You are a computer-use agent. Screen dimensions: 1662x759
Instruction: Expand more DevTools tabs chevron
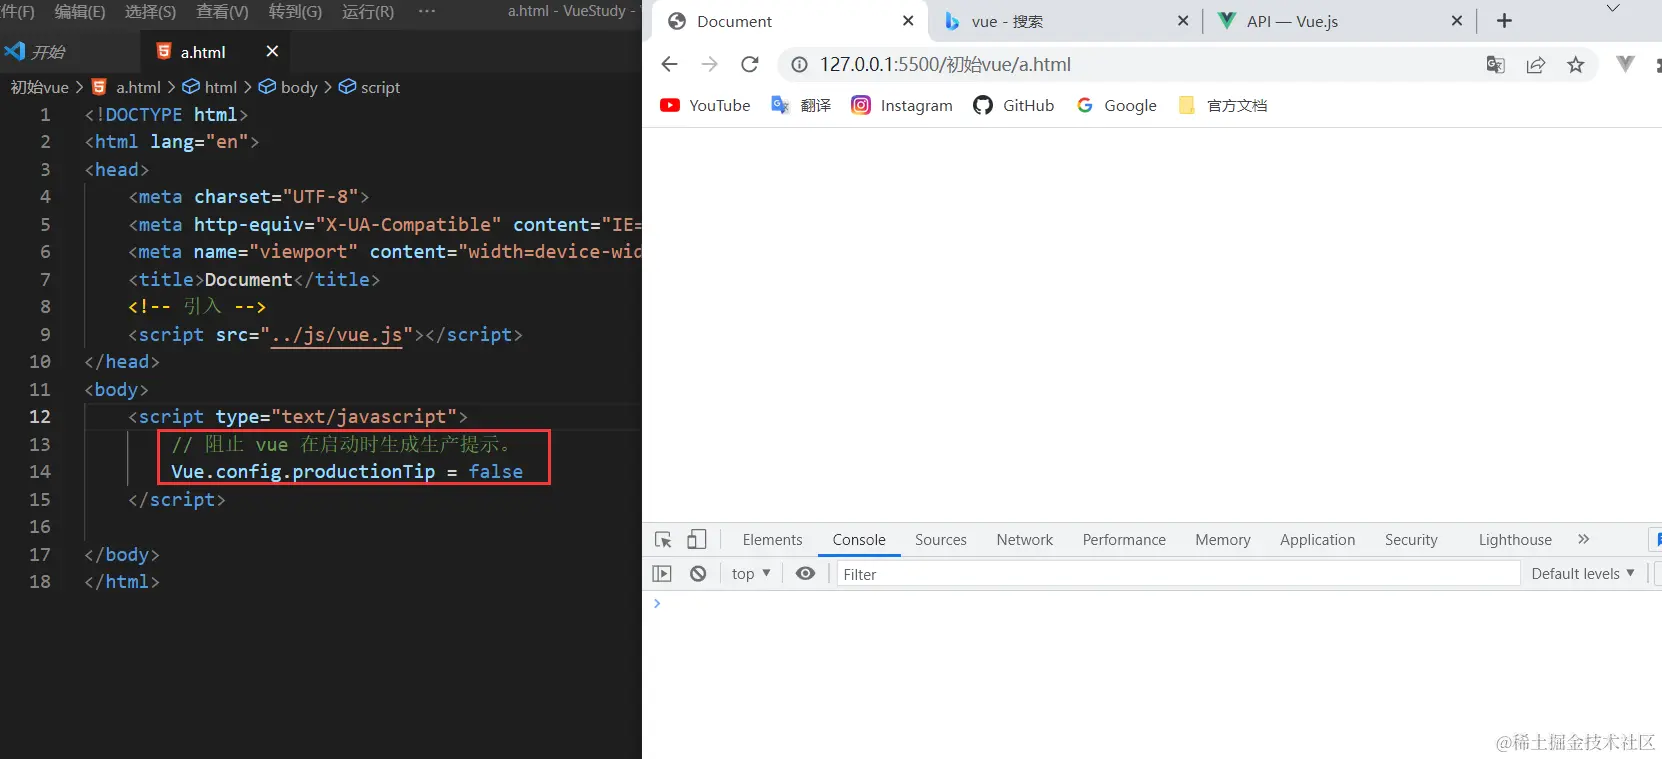click(1583, 539)
